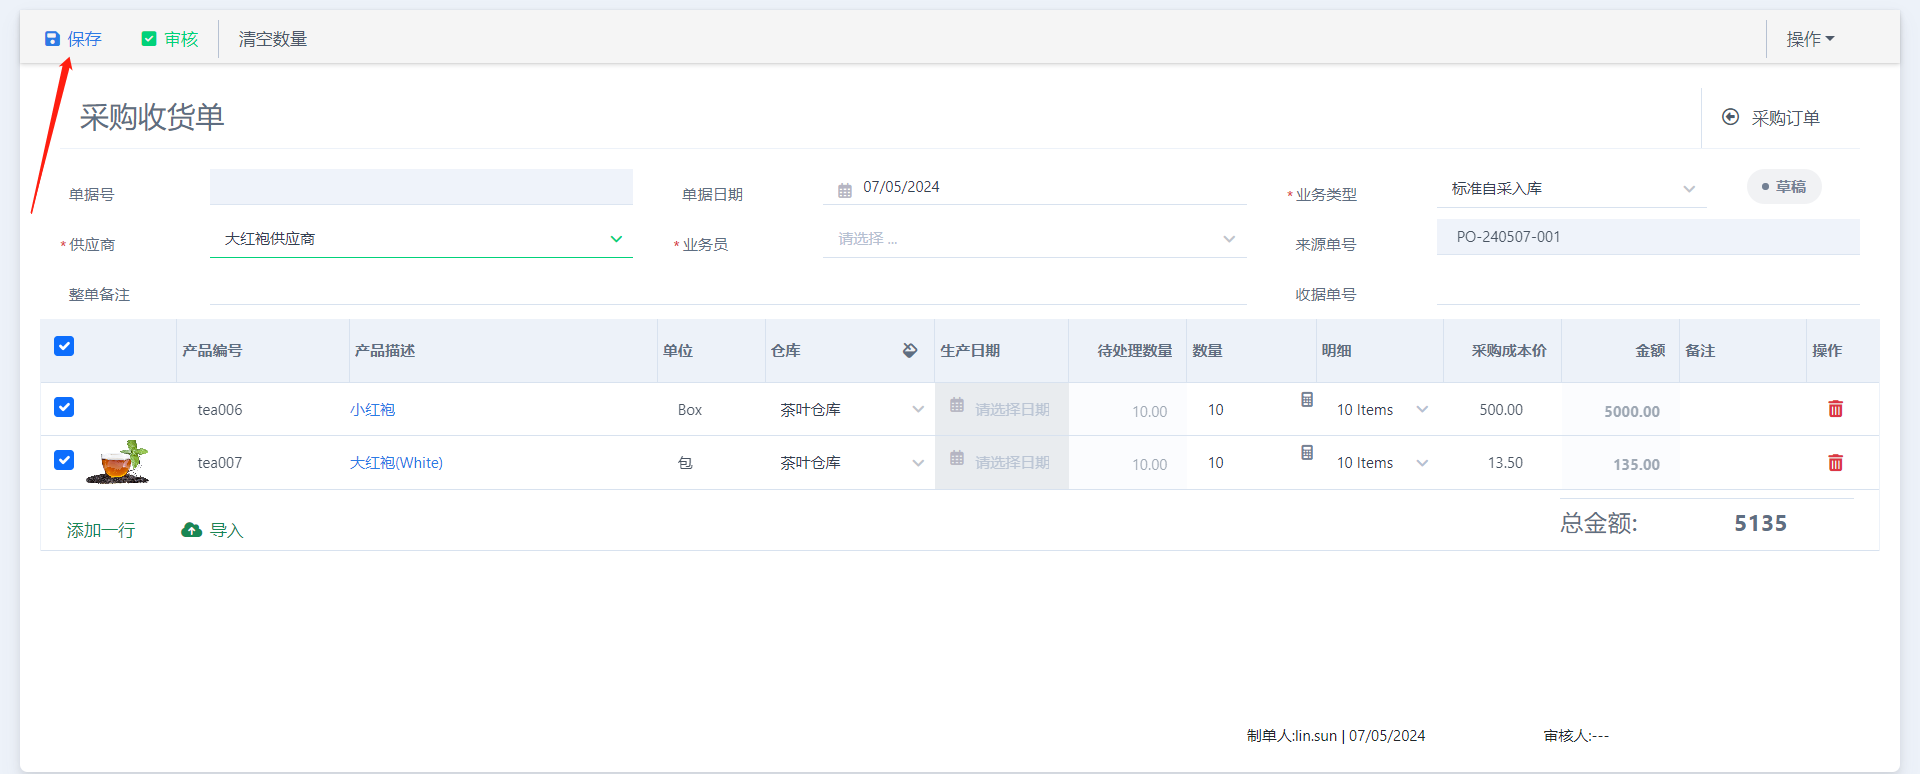1920x774 pixels.
Task: Open 茶叶仓库 dropdown for tea006
Action: tap(851, 410)
